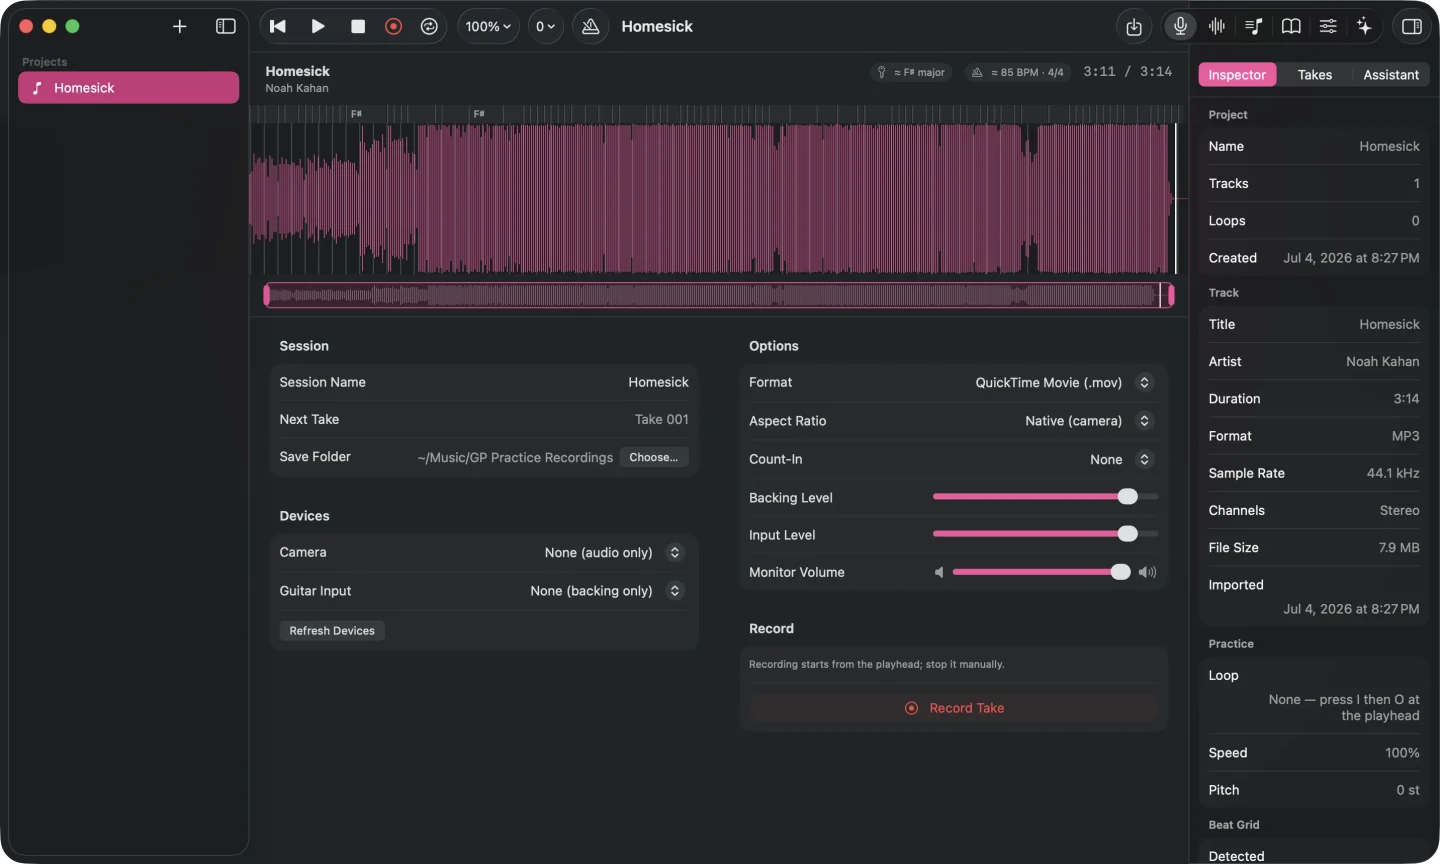The image size is (1440, 864).
Task: Toggle the loop cycle icon
Action: point(429,27)
